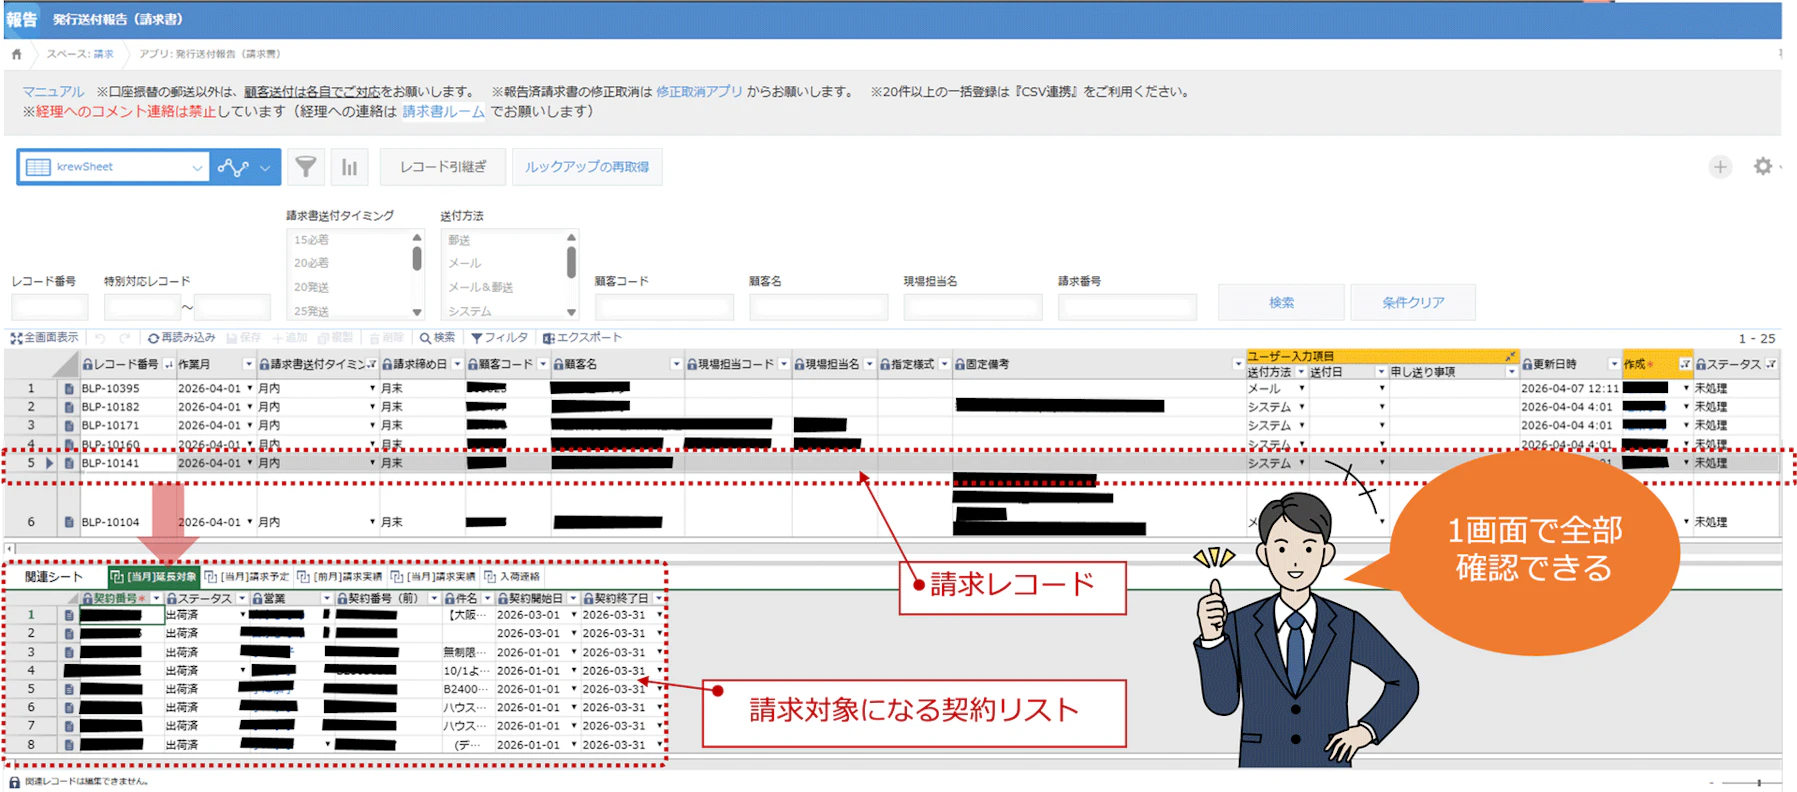Screen dimensions: 1797x792
Task: Open 送付方法 cell dropdown in BLP-10395 row
Action: pyautogui.click(x=1302, y=388)
